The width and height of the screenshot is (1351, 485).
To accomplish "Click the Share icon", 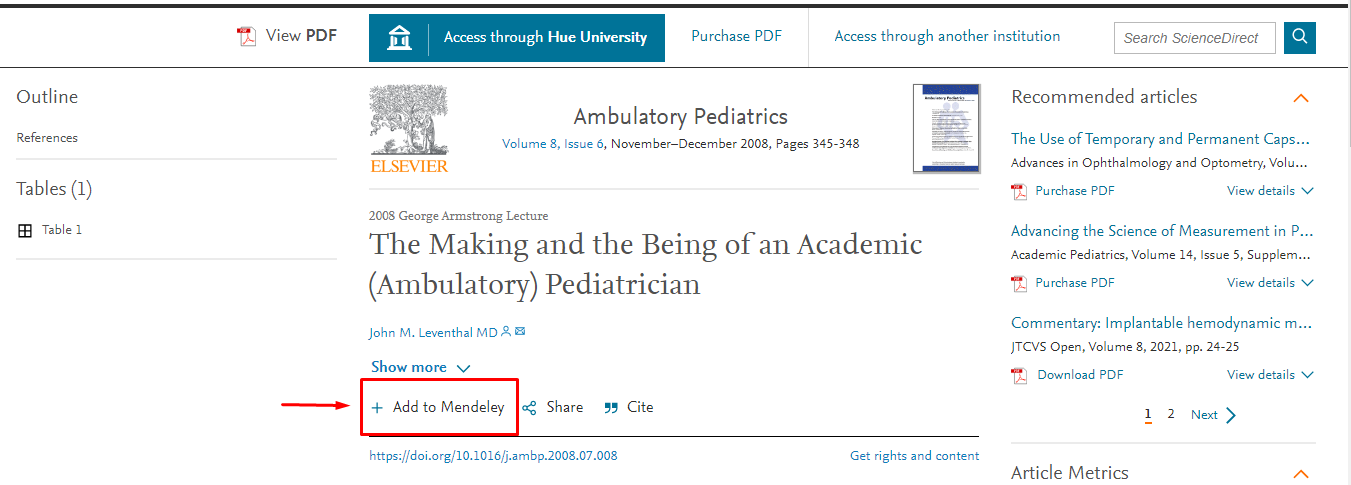I will 530,408.
